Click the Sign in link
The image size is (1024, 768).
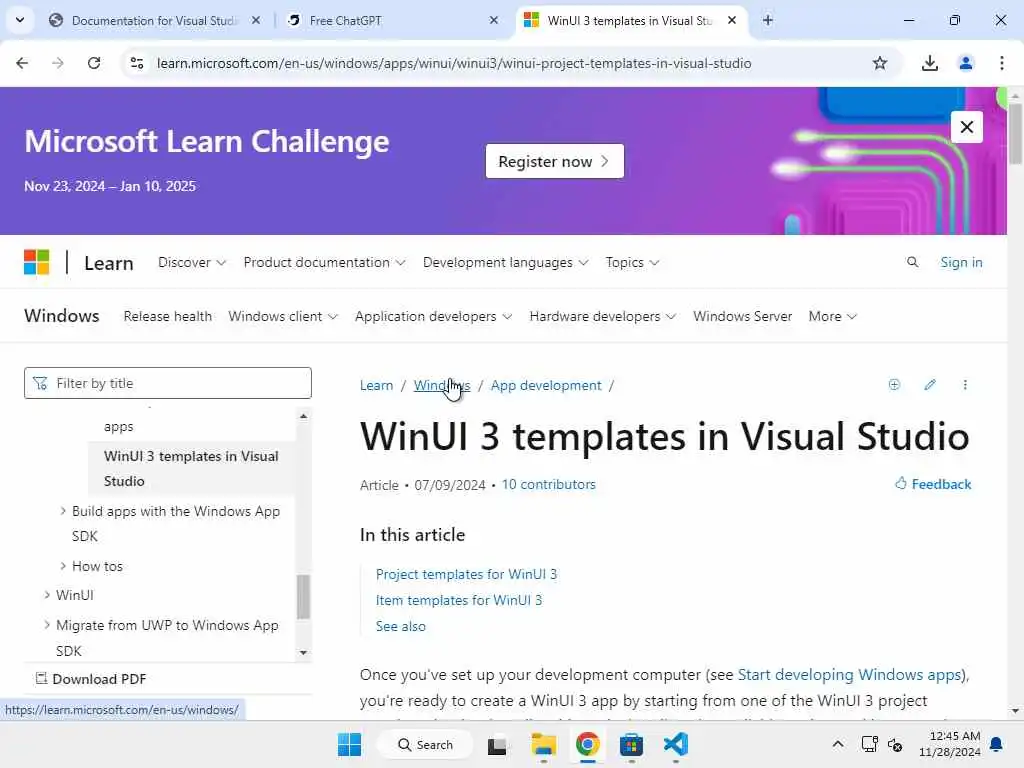point(961,263)
